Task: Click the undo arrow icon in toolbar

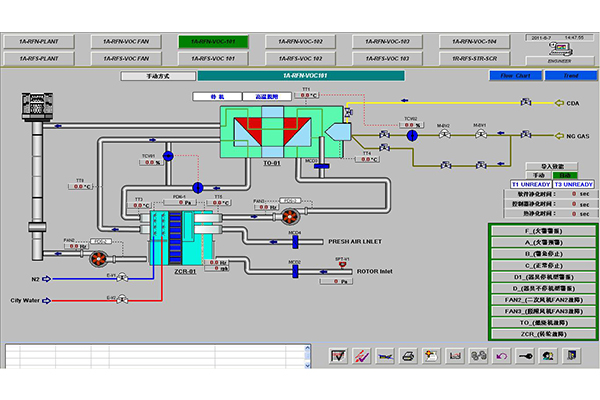Action: tap(500, 355)
